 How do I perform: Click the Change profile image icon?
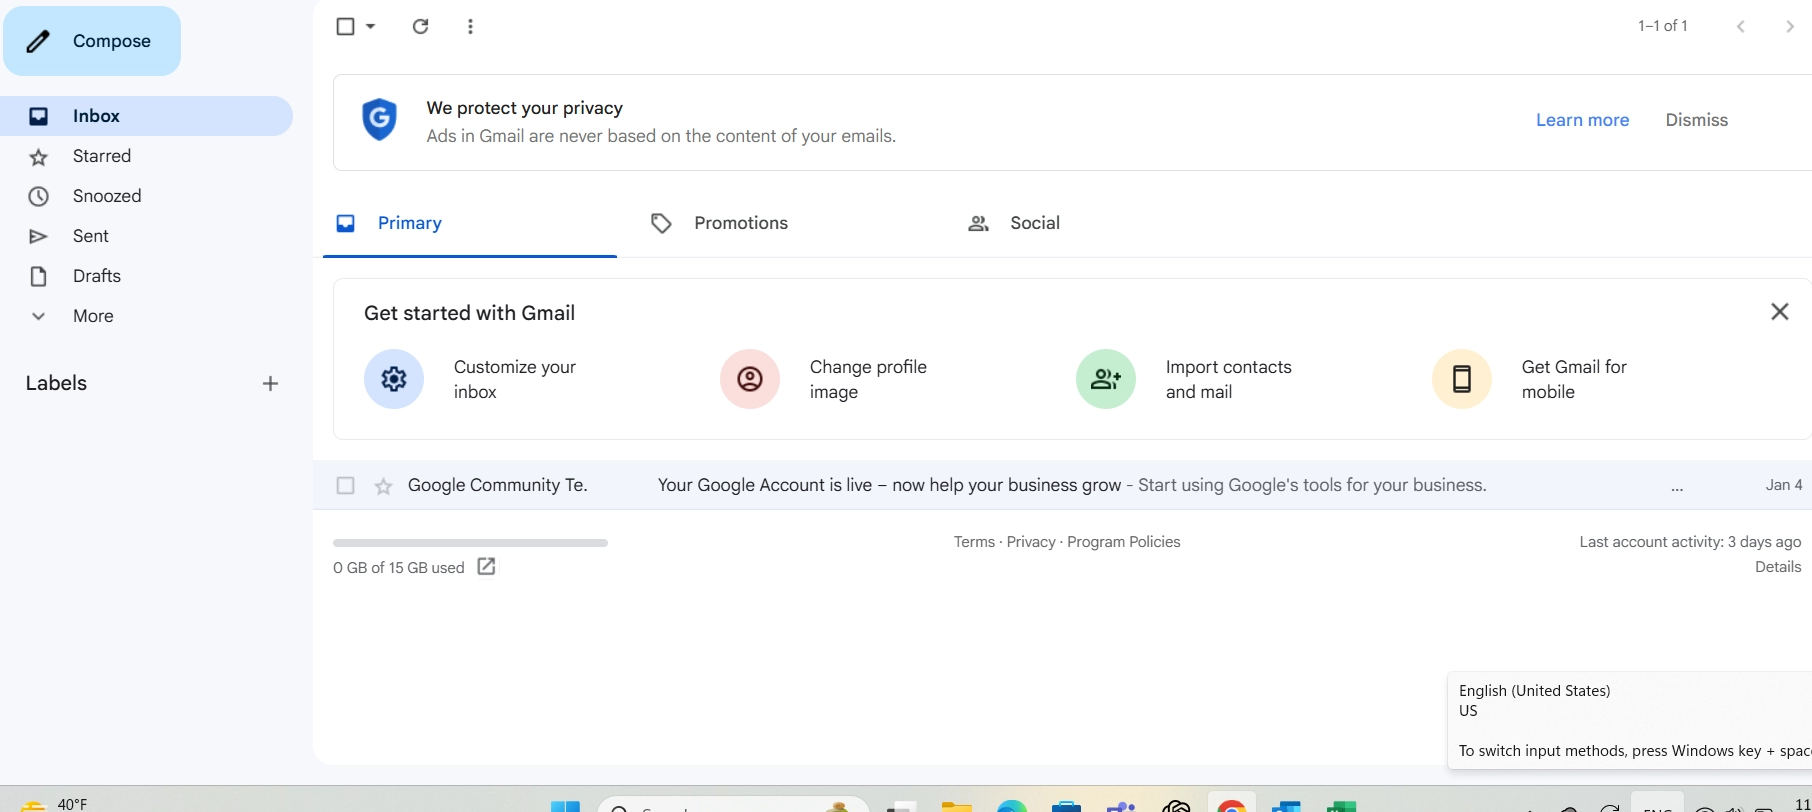750,379
